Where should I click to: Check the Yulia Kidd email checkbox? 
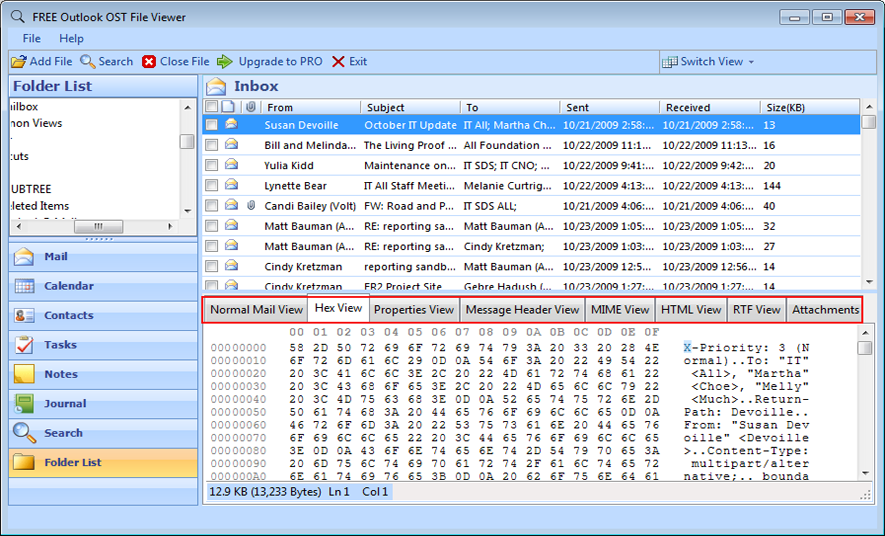click(212, 165)
